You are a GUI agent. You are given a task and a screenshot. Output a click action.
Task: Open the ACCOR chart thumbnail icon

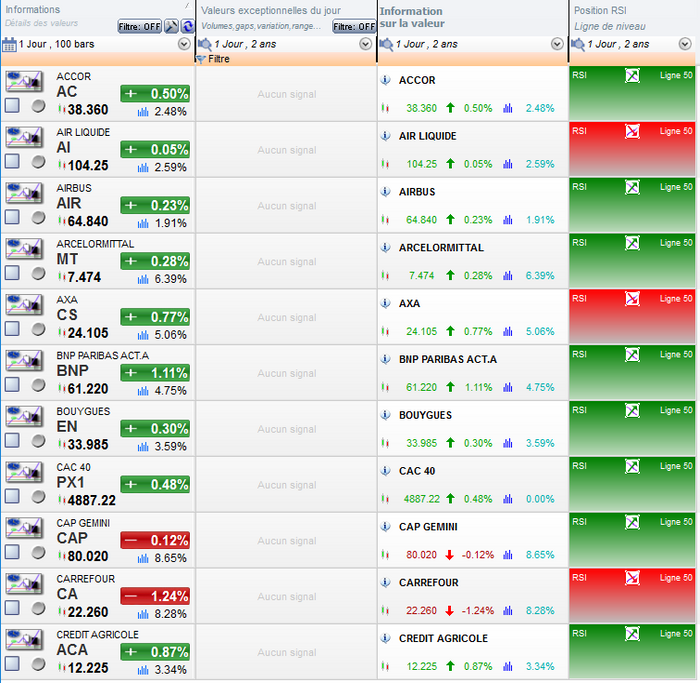coord(24,81)
